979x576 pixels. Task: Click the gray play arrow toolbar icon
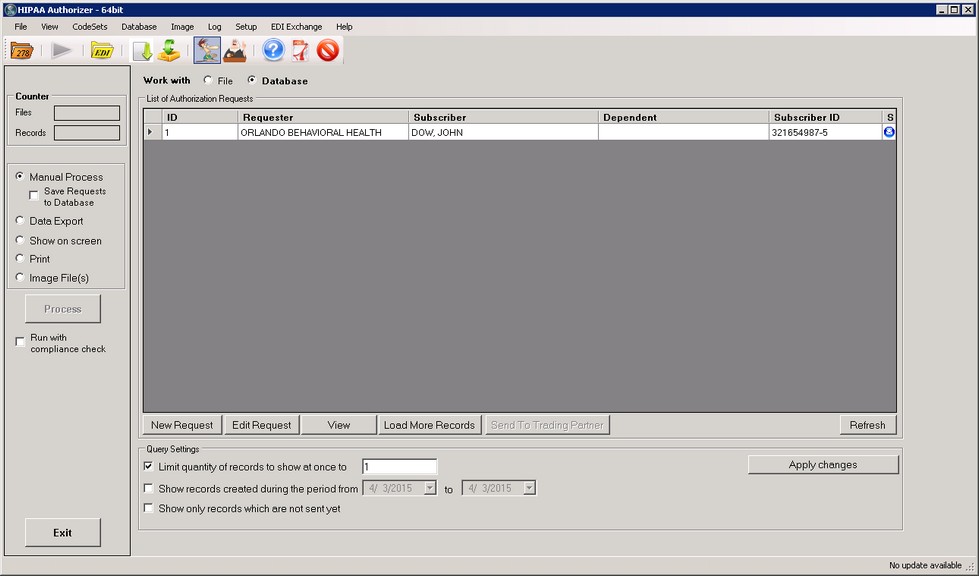62,50
